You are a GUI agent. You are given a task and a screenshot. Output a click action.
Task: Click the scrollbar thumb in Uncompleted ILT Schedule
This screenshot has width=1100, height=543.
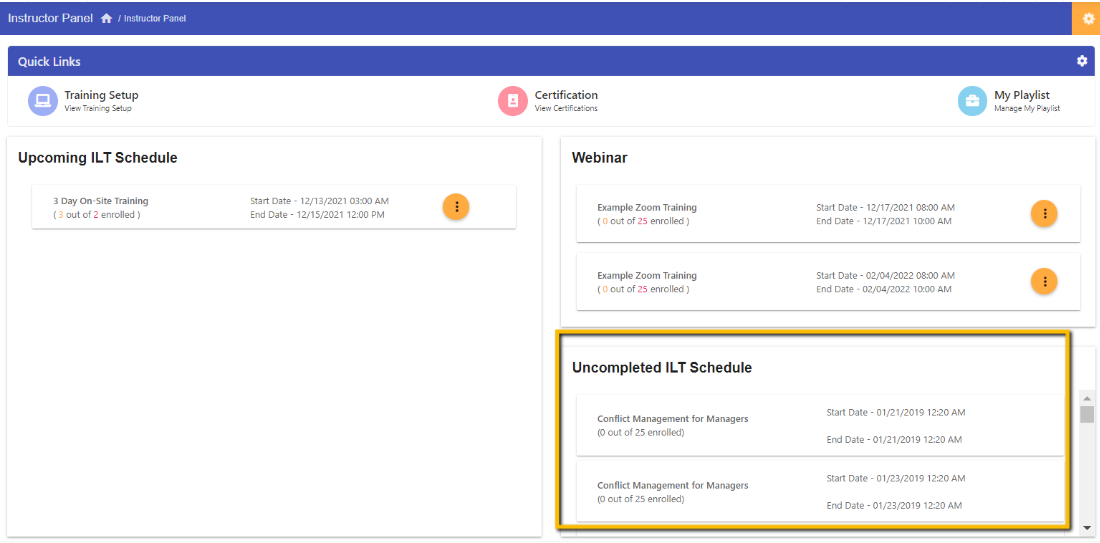(x=1087, y=414)
